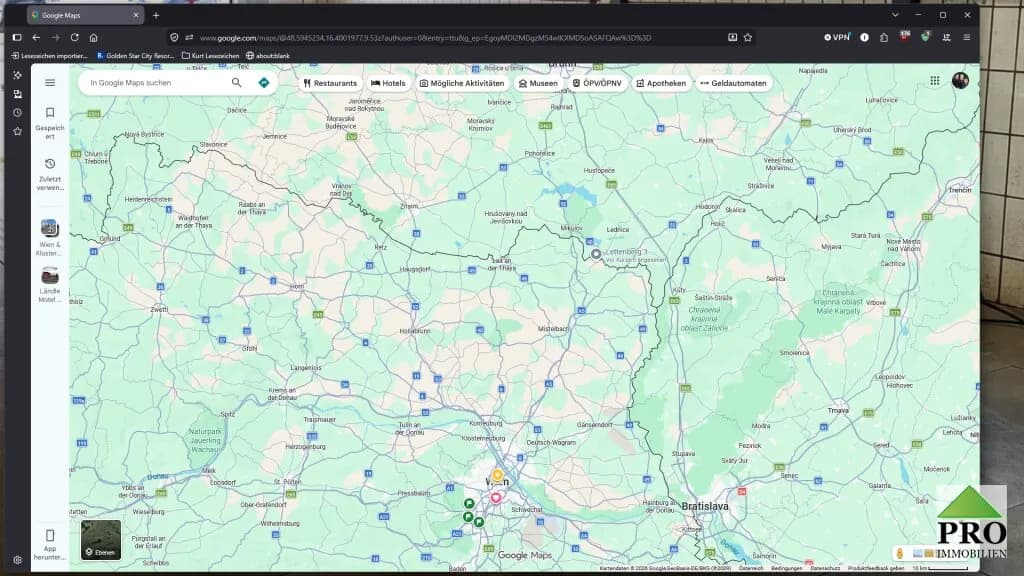This screenshot has width=1024, height=576.
Task: Click the top browser-sidebar workspace icon
Action: tap(18, 75)
